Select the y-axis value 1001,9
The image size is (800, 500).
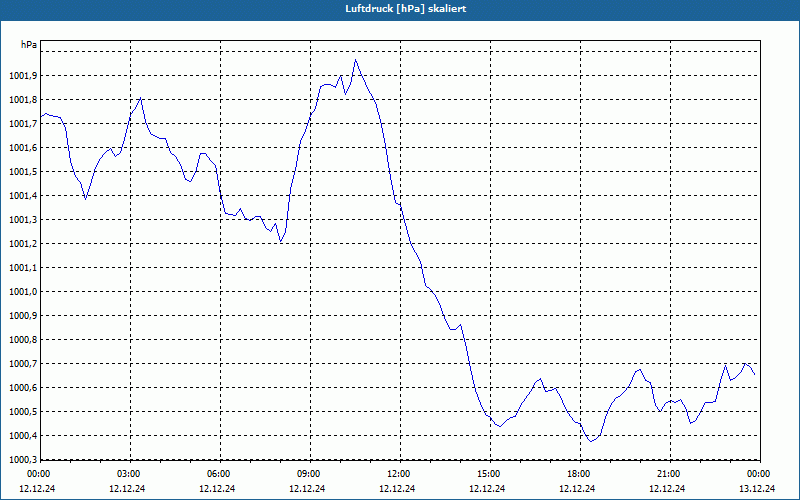pos(23,76)
